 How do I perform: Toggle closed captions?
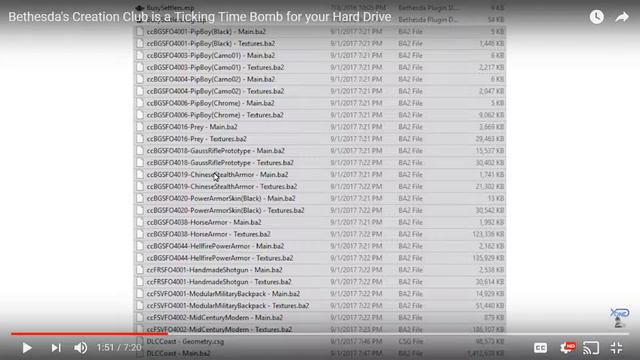[x=540, y=348]
